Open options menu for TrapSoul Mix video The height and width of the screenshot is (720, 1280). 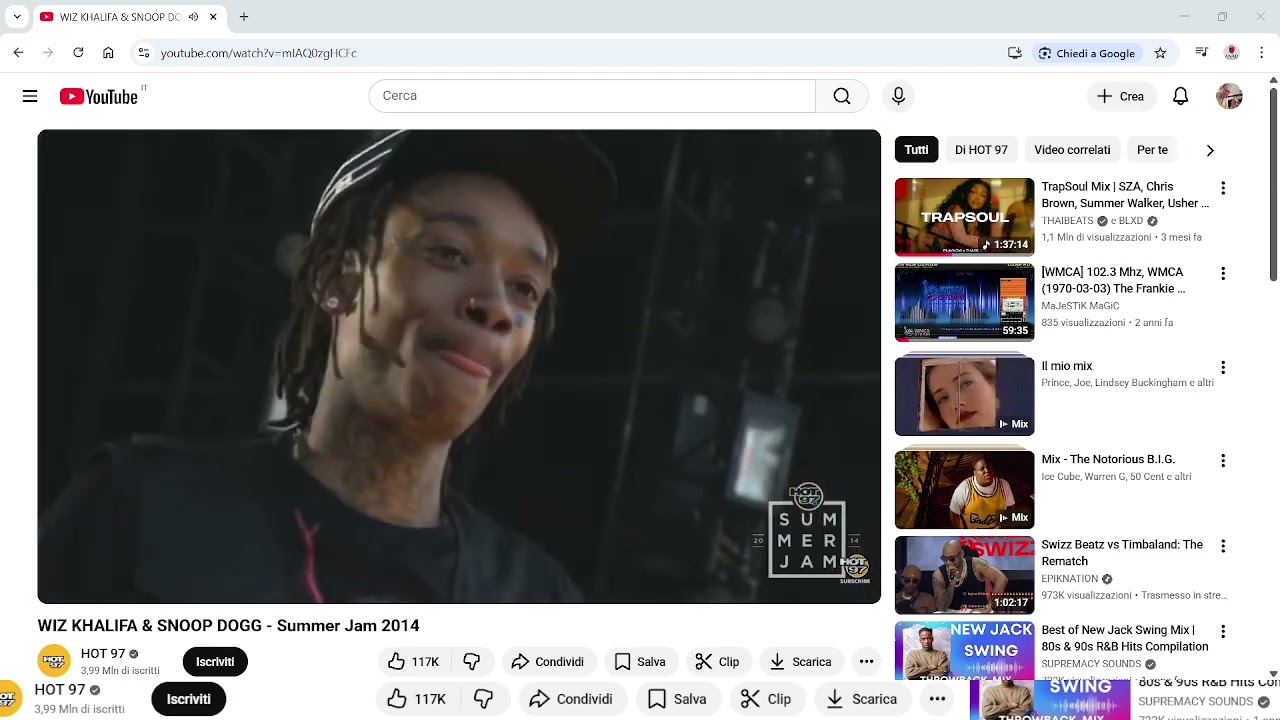(x=1222, y=188)
